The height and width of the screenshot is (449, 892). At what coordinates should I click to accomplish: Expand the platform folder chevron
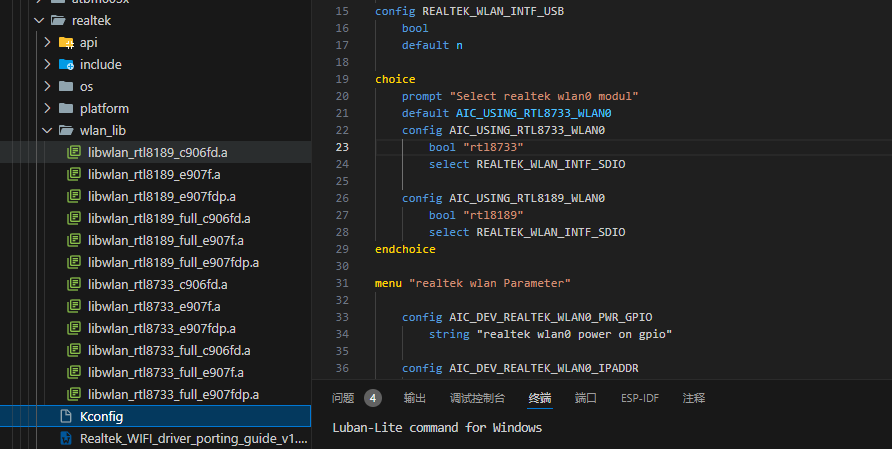pos(47,108)
